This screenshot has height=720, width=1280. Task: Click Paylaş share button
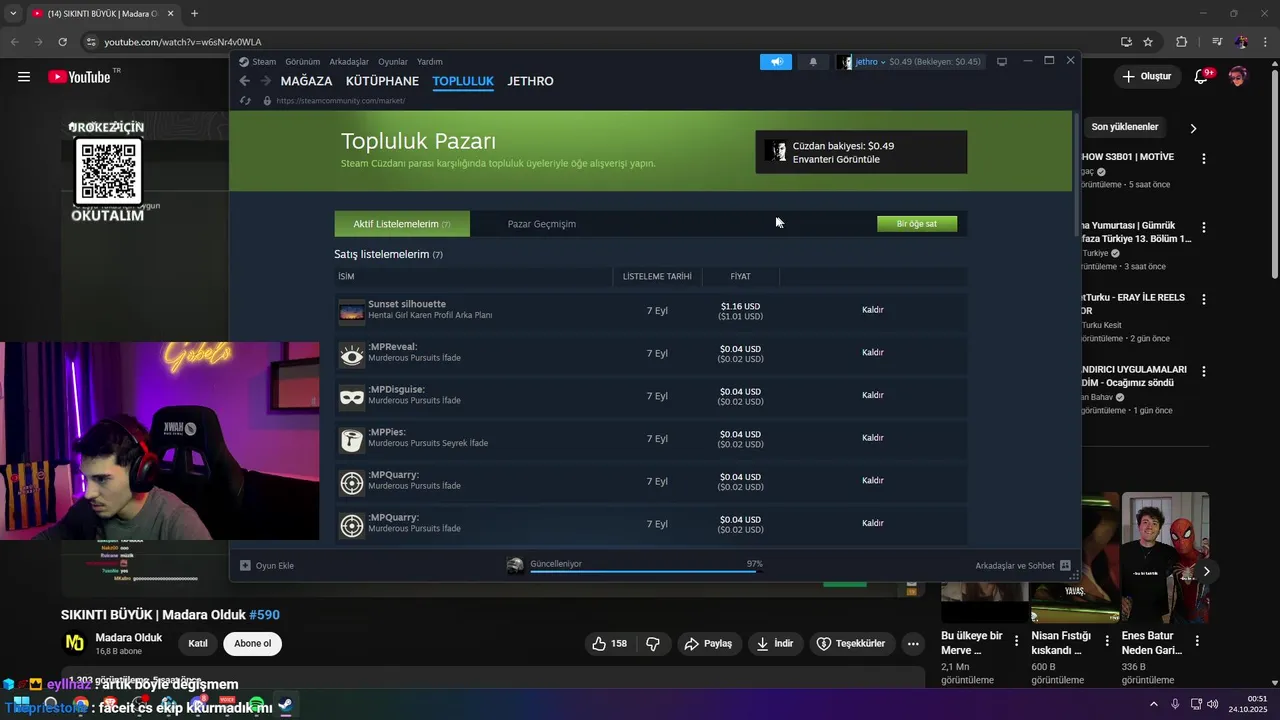708,643
